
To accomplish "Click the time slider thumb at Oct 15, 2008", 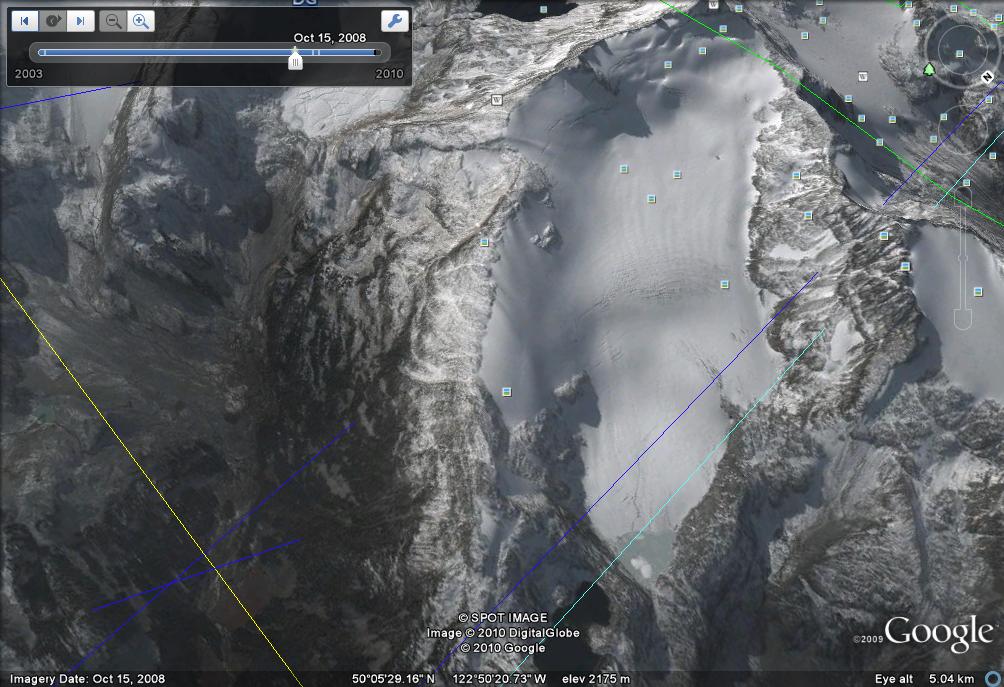I will (x=295, y=61).
